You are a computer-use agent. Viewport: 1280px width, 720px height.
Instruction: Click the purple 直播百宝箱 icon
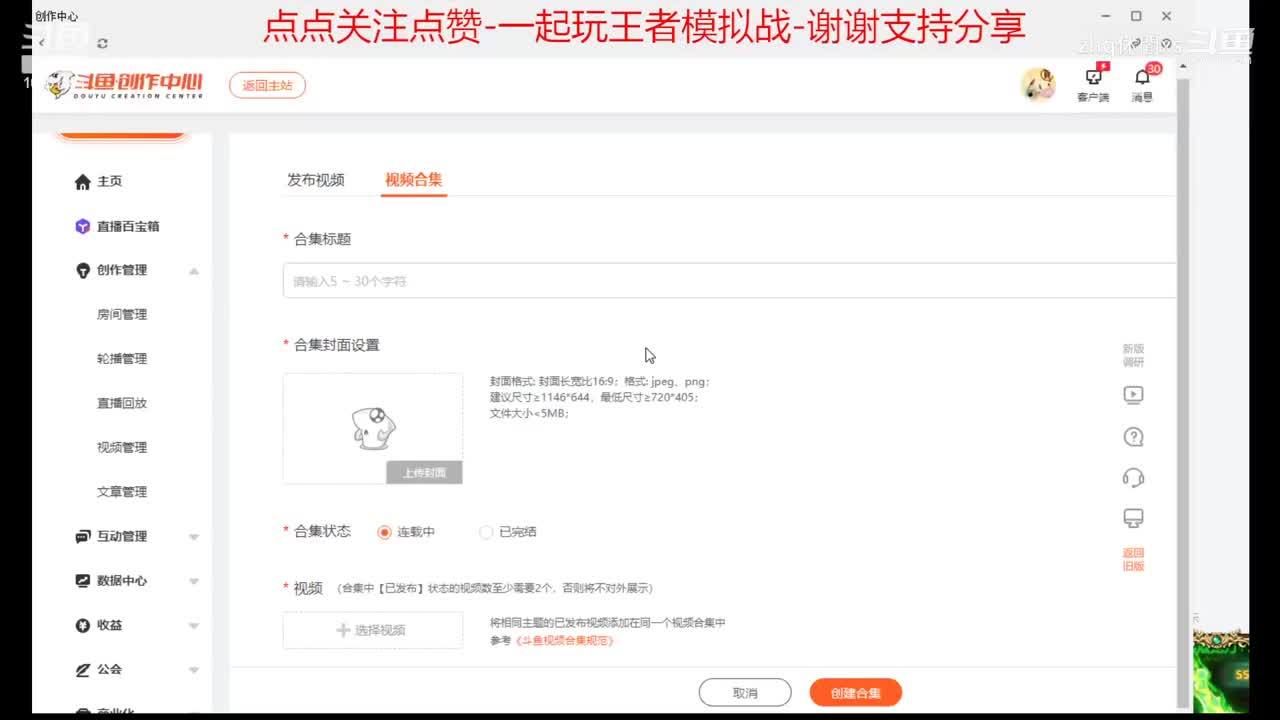(x=83, y=226)
